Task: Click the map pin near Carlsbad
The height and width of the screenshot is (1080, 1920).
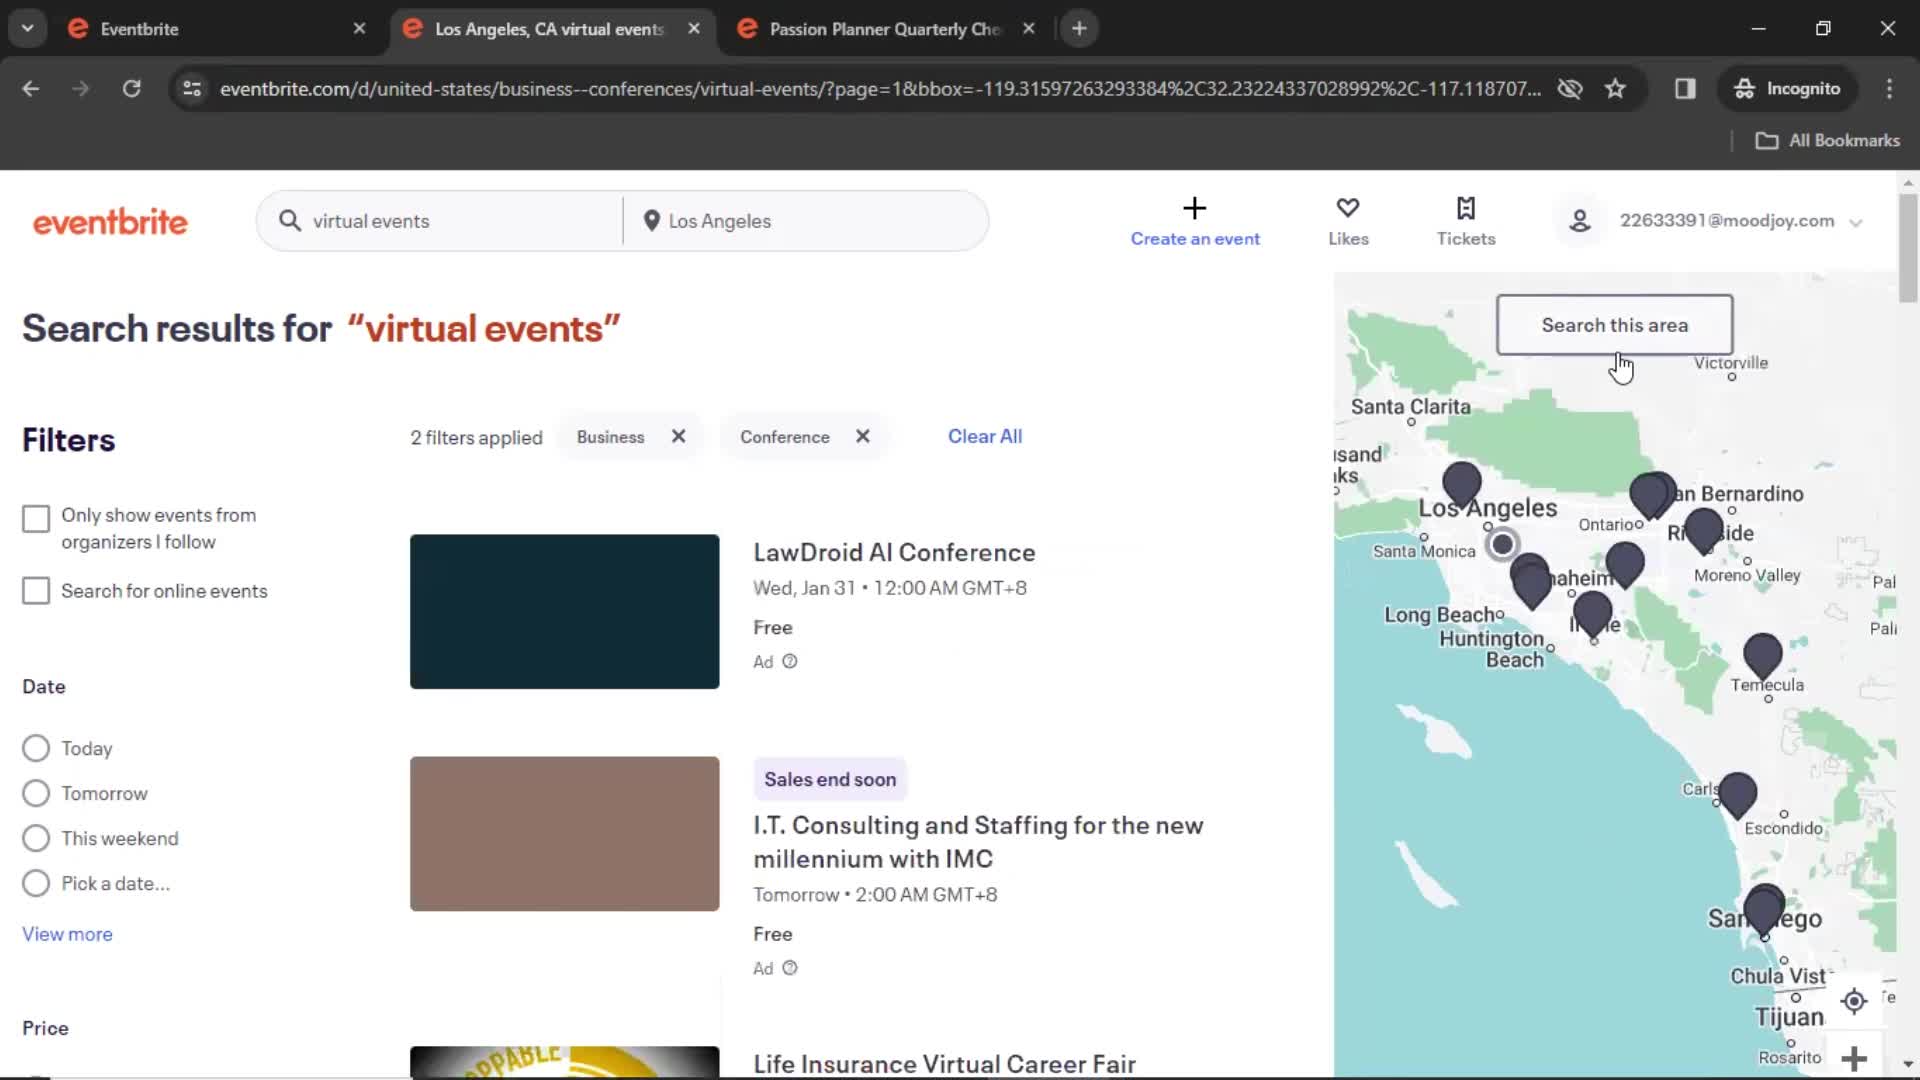Action: pos(1737,795)
